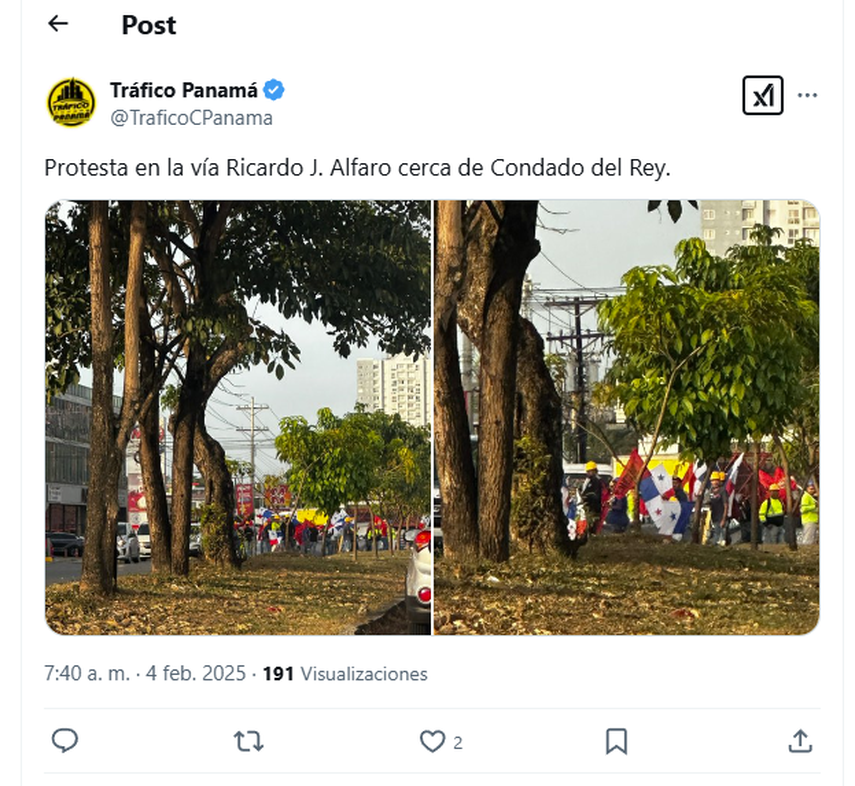This screenshot has height=786, width=855.
Task: Click the like count number 2
Action: pos(458,742)
